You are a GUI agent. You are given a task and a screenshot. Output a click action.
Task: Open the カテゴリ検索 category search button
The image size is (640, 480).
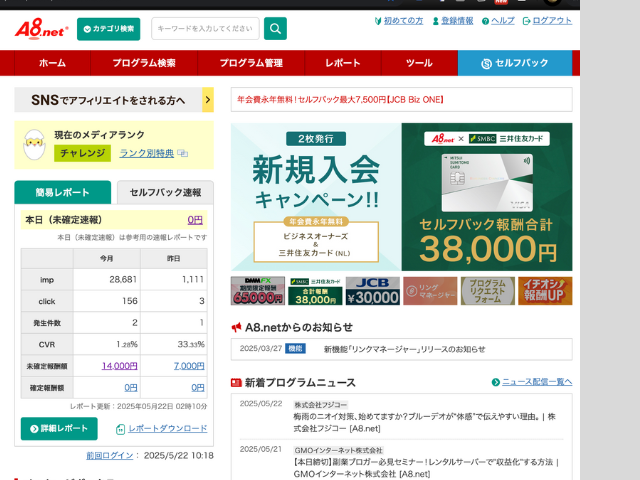click(108, 29)
